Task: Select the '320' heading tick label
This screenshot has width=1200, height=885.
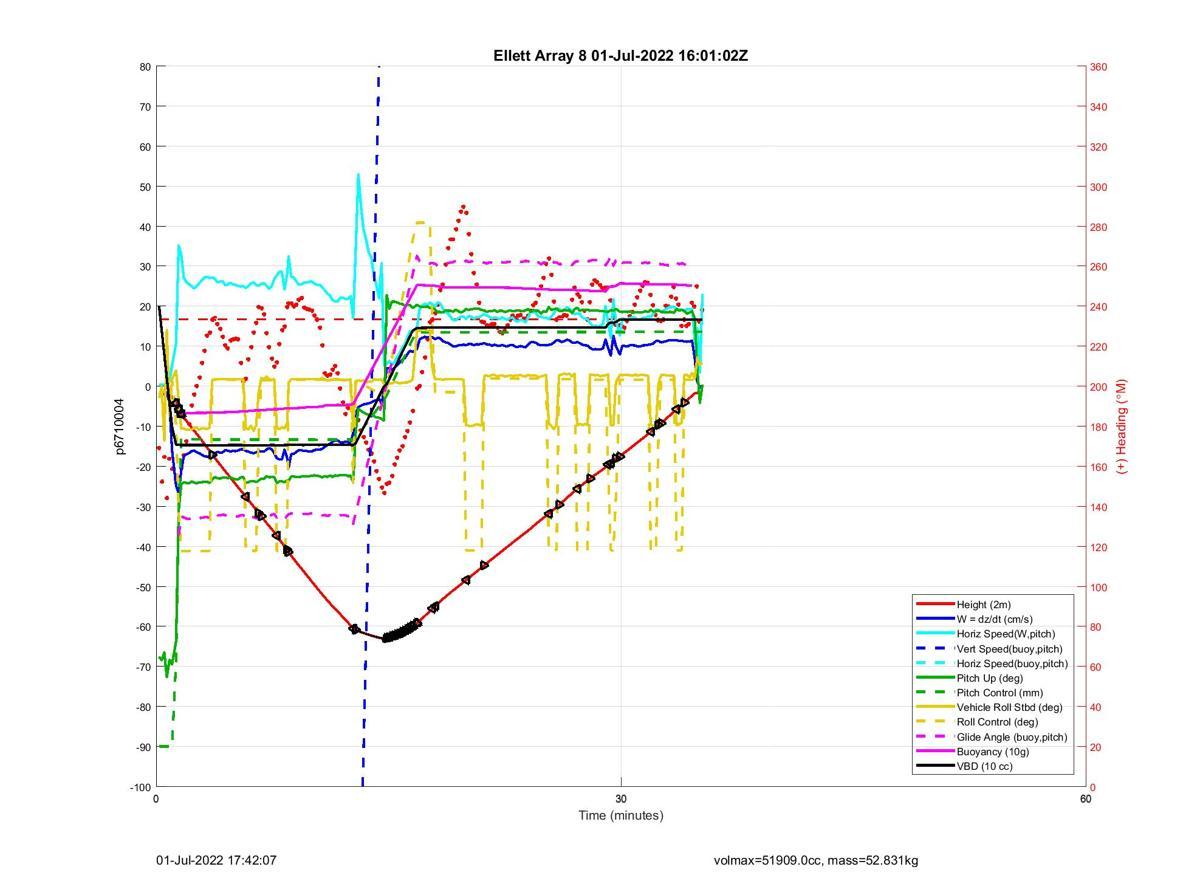Action: click(x=1098, y=147)
